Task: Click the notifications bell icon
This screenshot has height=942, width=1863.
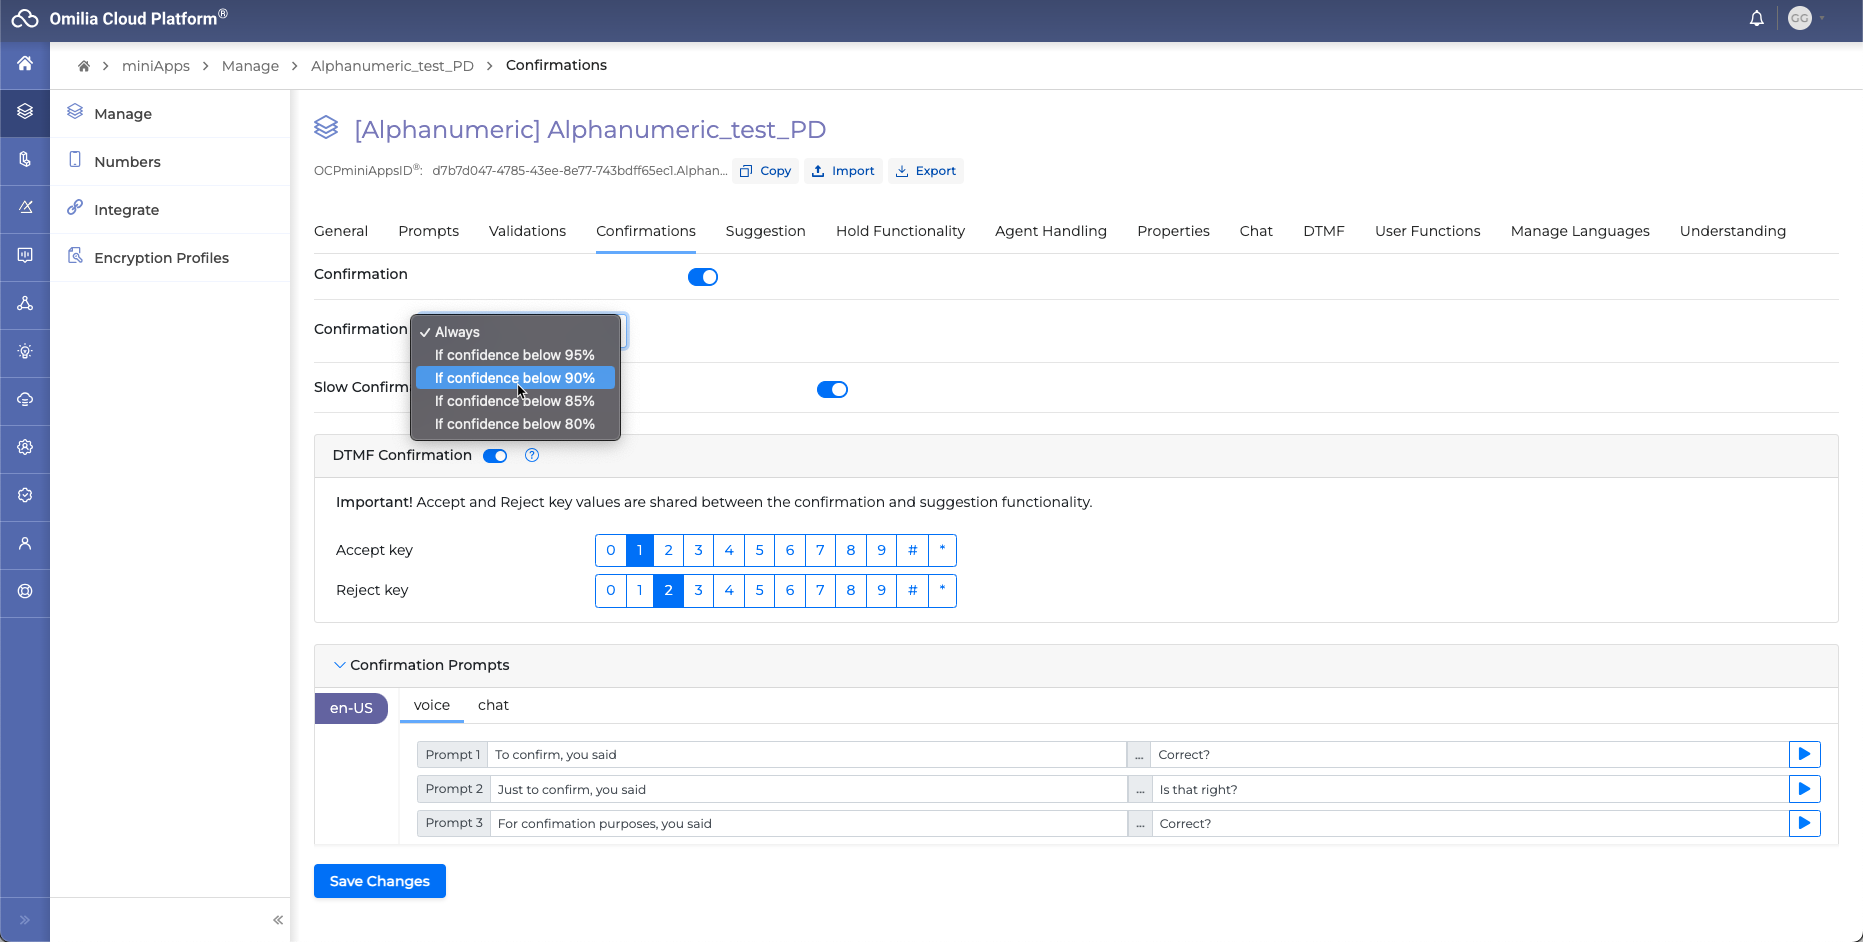Action: coord(1756,19)
